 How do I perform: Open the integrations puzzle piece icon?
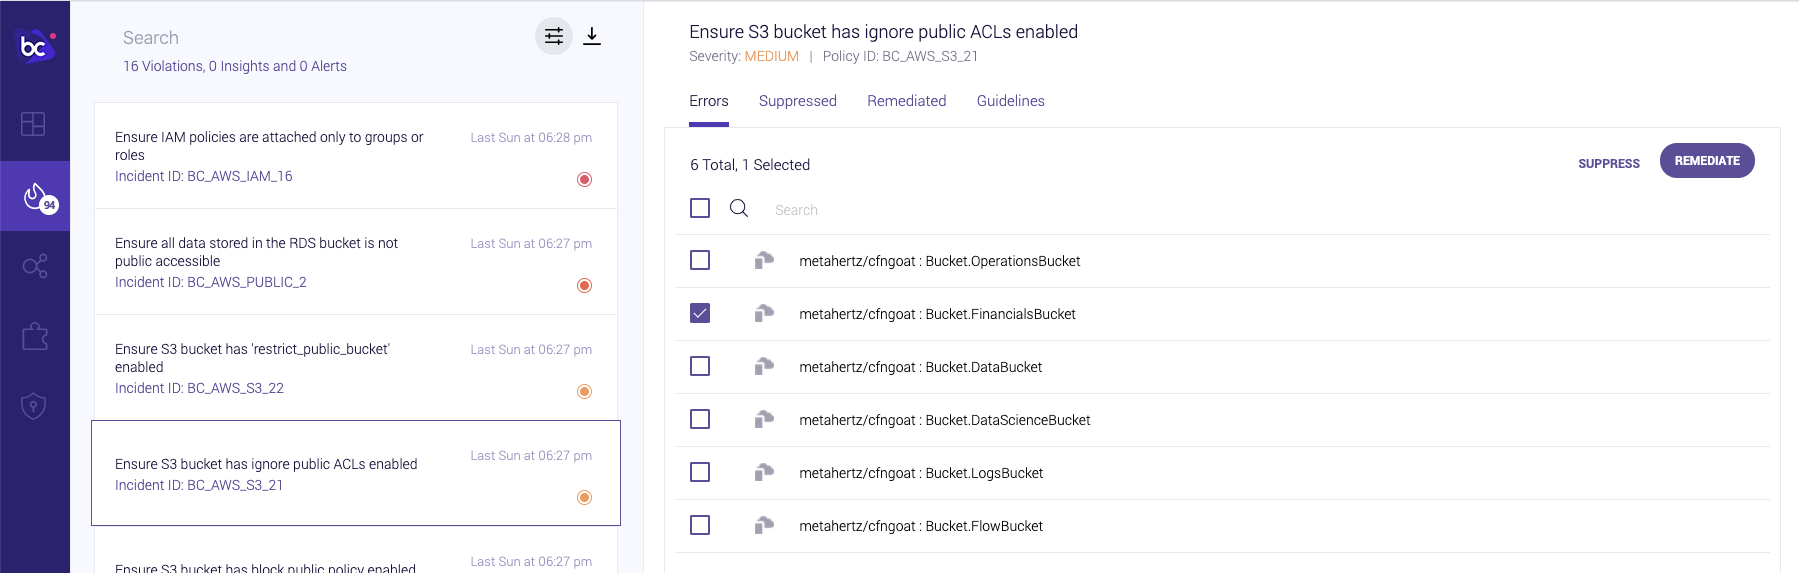[x=35, y=336]
